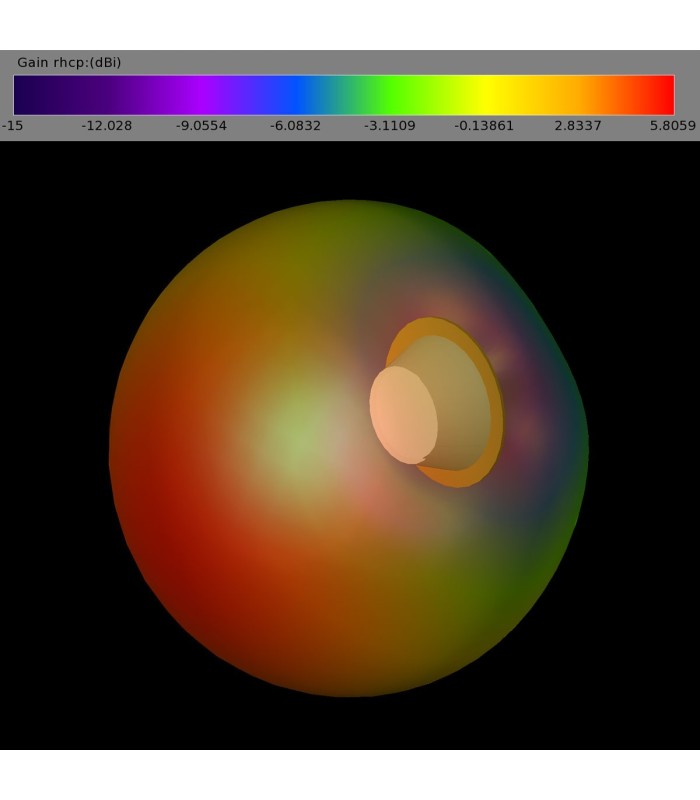The image size is (700, 800).
Task: Click the 2.8337 scale value
Action: 578,126
